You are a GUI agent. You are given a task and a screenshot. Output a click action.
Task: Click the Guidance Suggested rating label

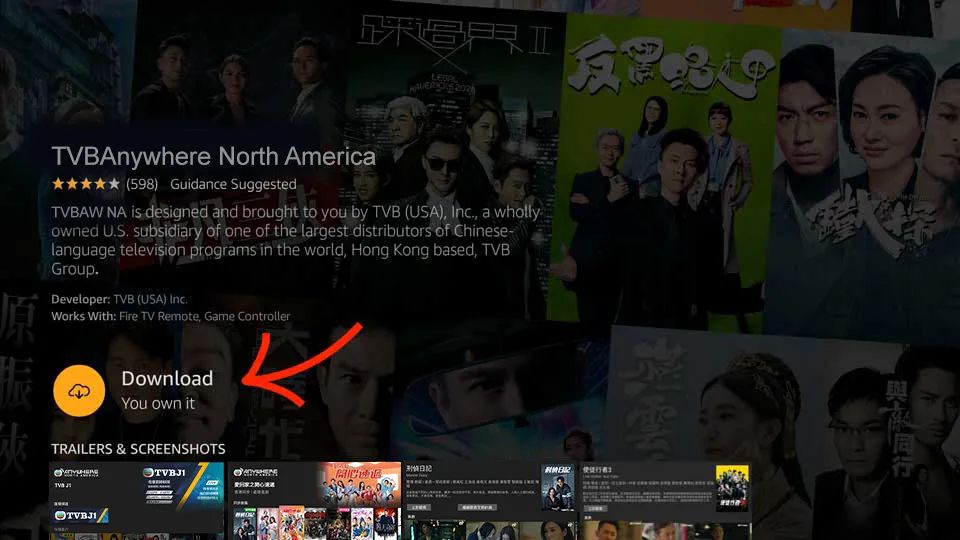pyautogui.click(x=233, y=184)
